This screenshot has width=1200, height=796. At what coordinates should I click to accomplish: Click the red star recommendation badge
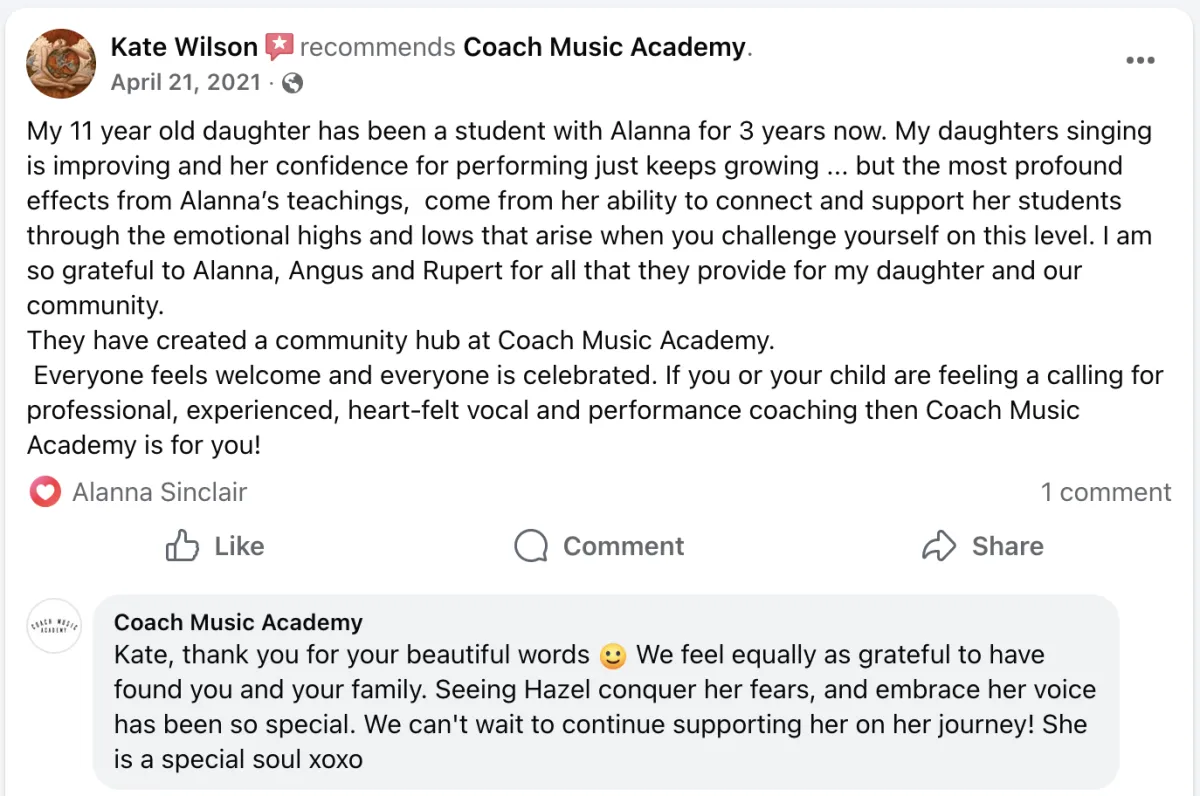(x=279, y=46)
